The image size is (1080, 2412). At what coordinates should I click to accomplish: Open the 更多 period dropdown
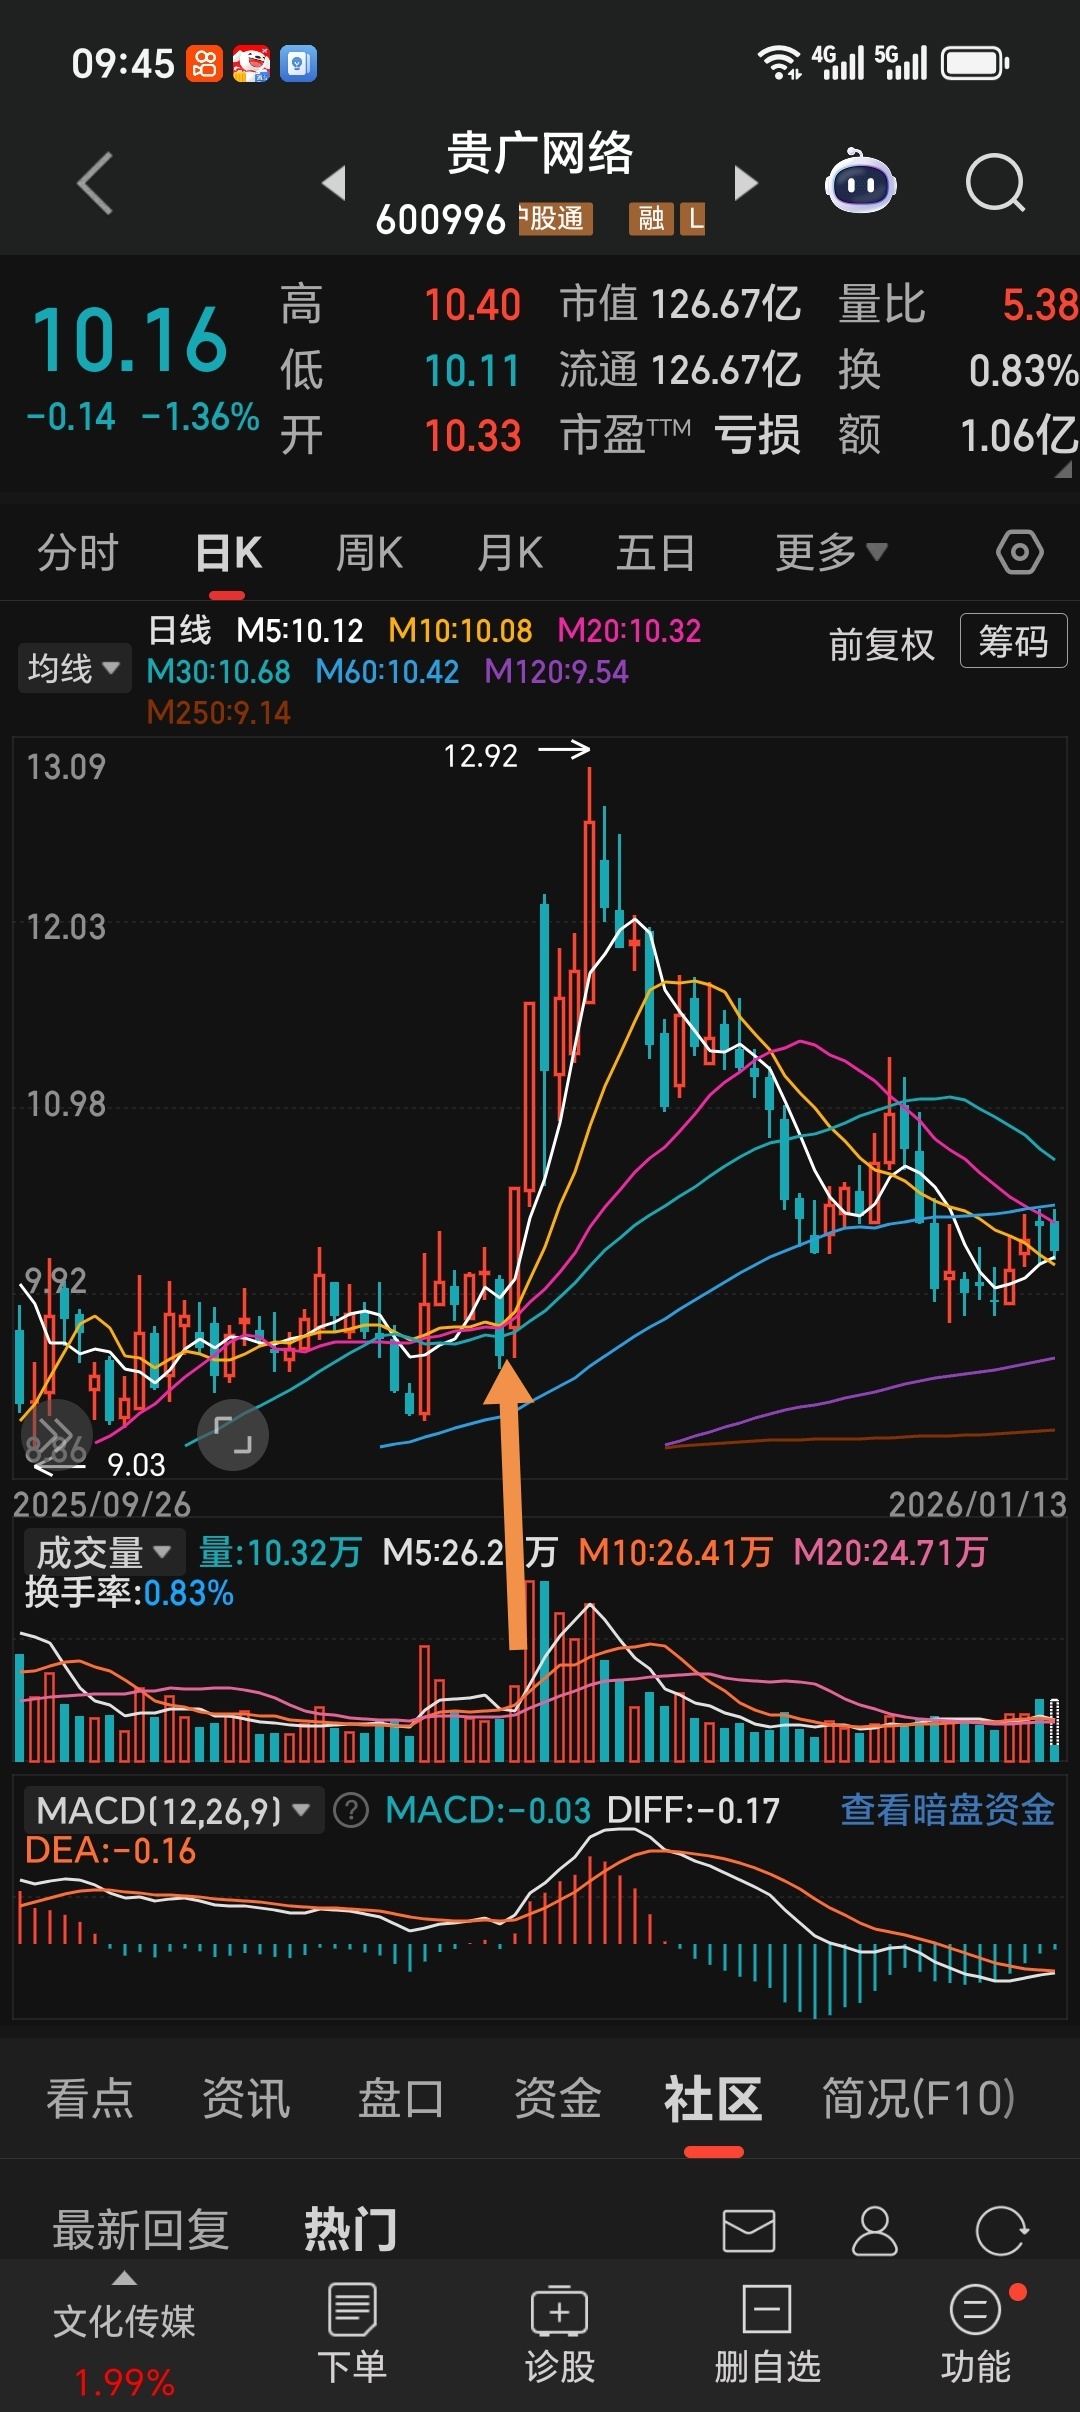[831, 552]
